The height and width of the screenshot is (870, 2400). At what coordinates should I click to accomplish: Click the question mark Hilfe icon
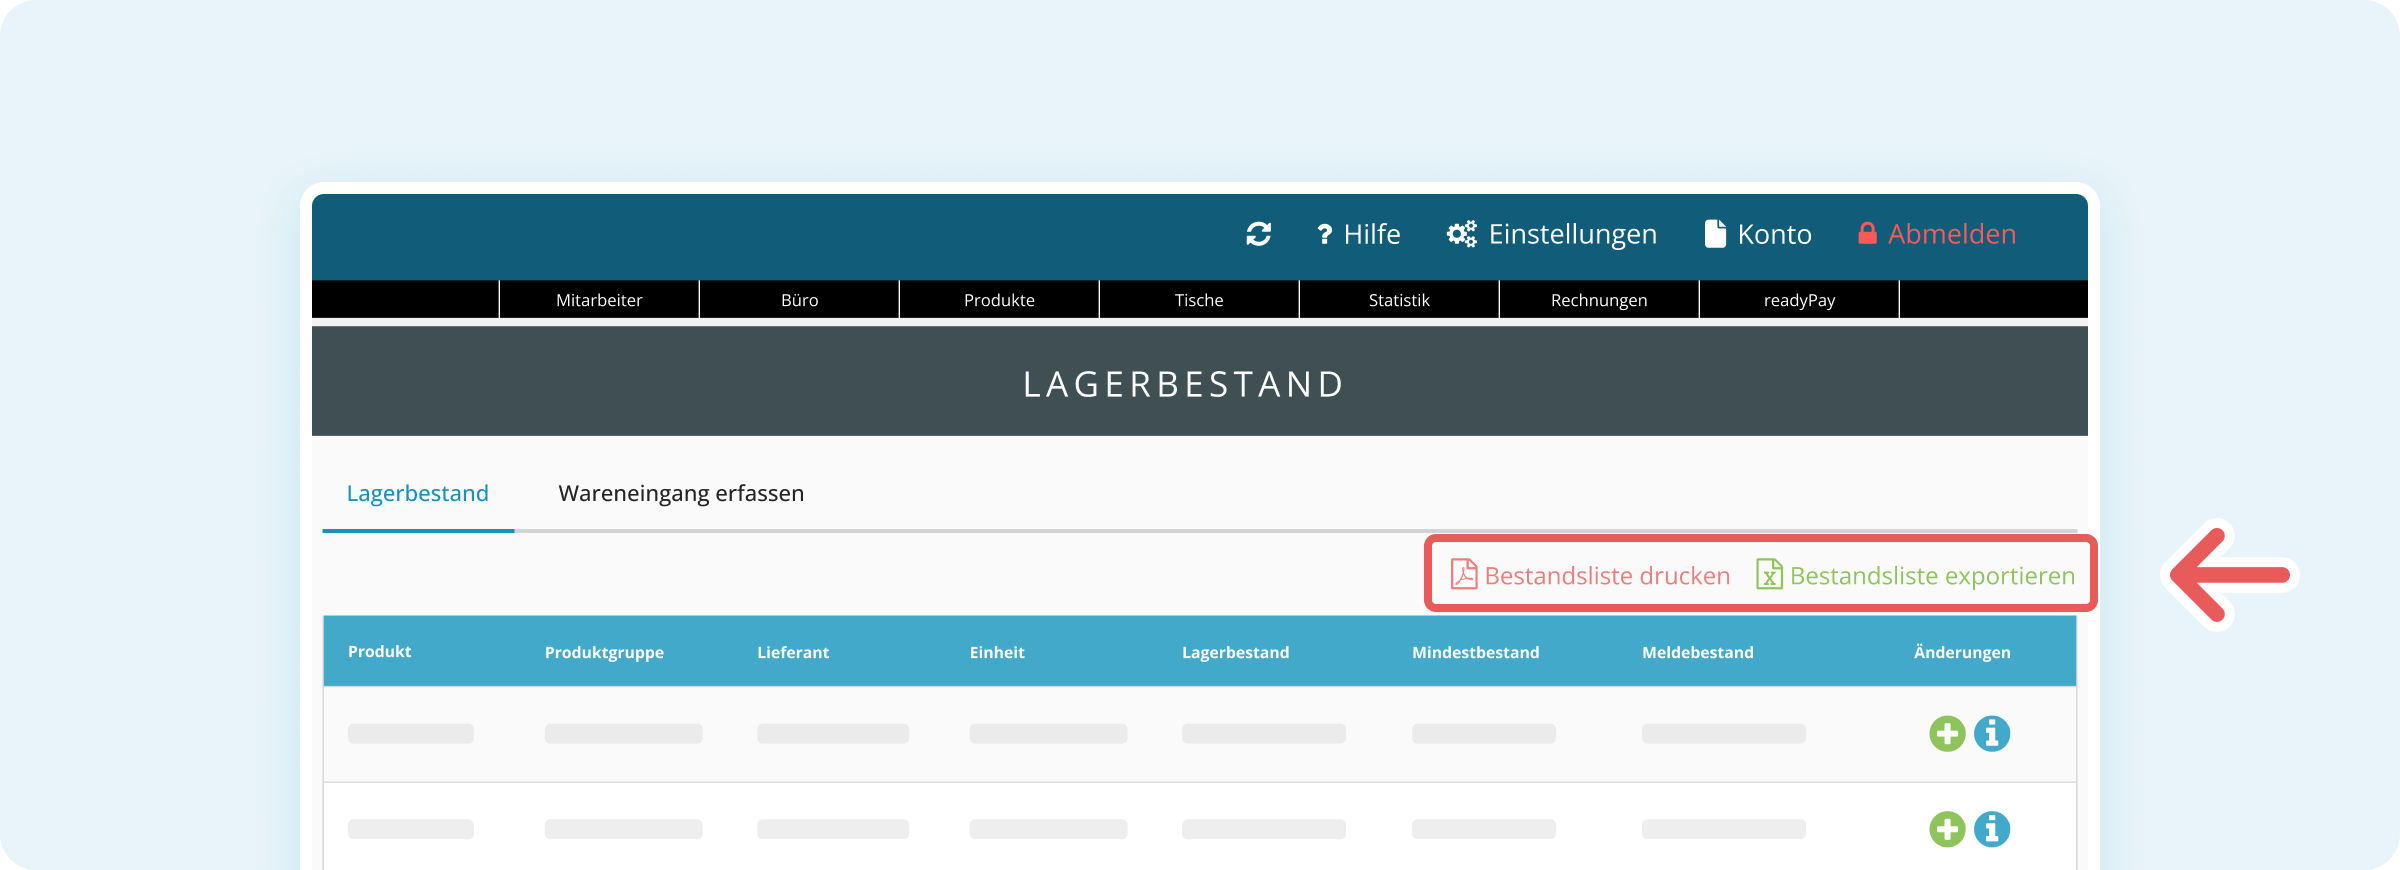(1325, 234)
